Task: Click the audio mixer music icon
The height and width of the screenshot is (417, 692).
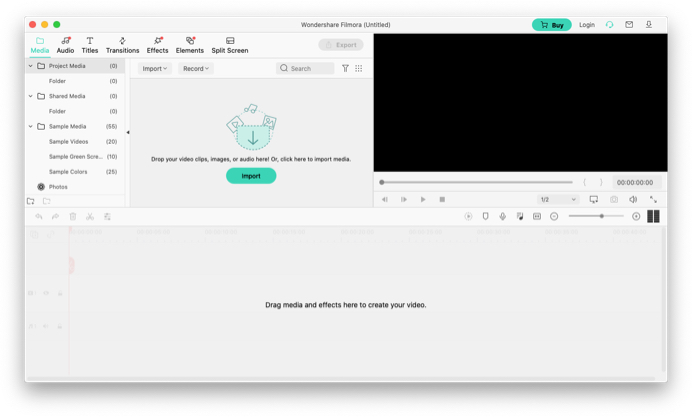Action: [x=520, y=216]
